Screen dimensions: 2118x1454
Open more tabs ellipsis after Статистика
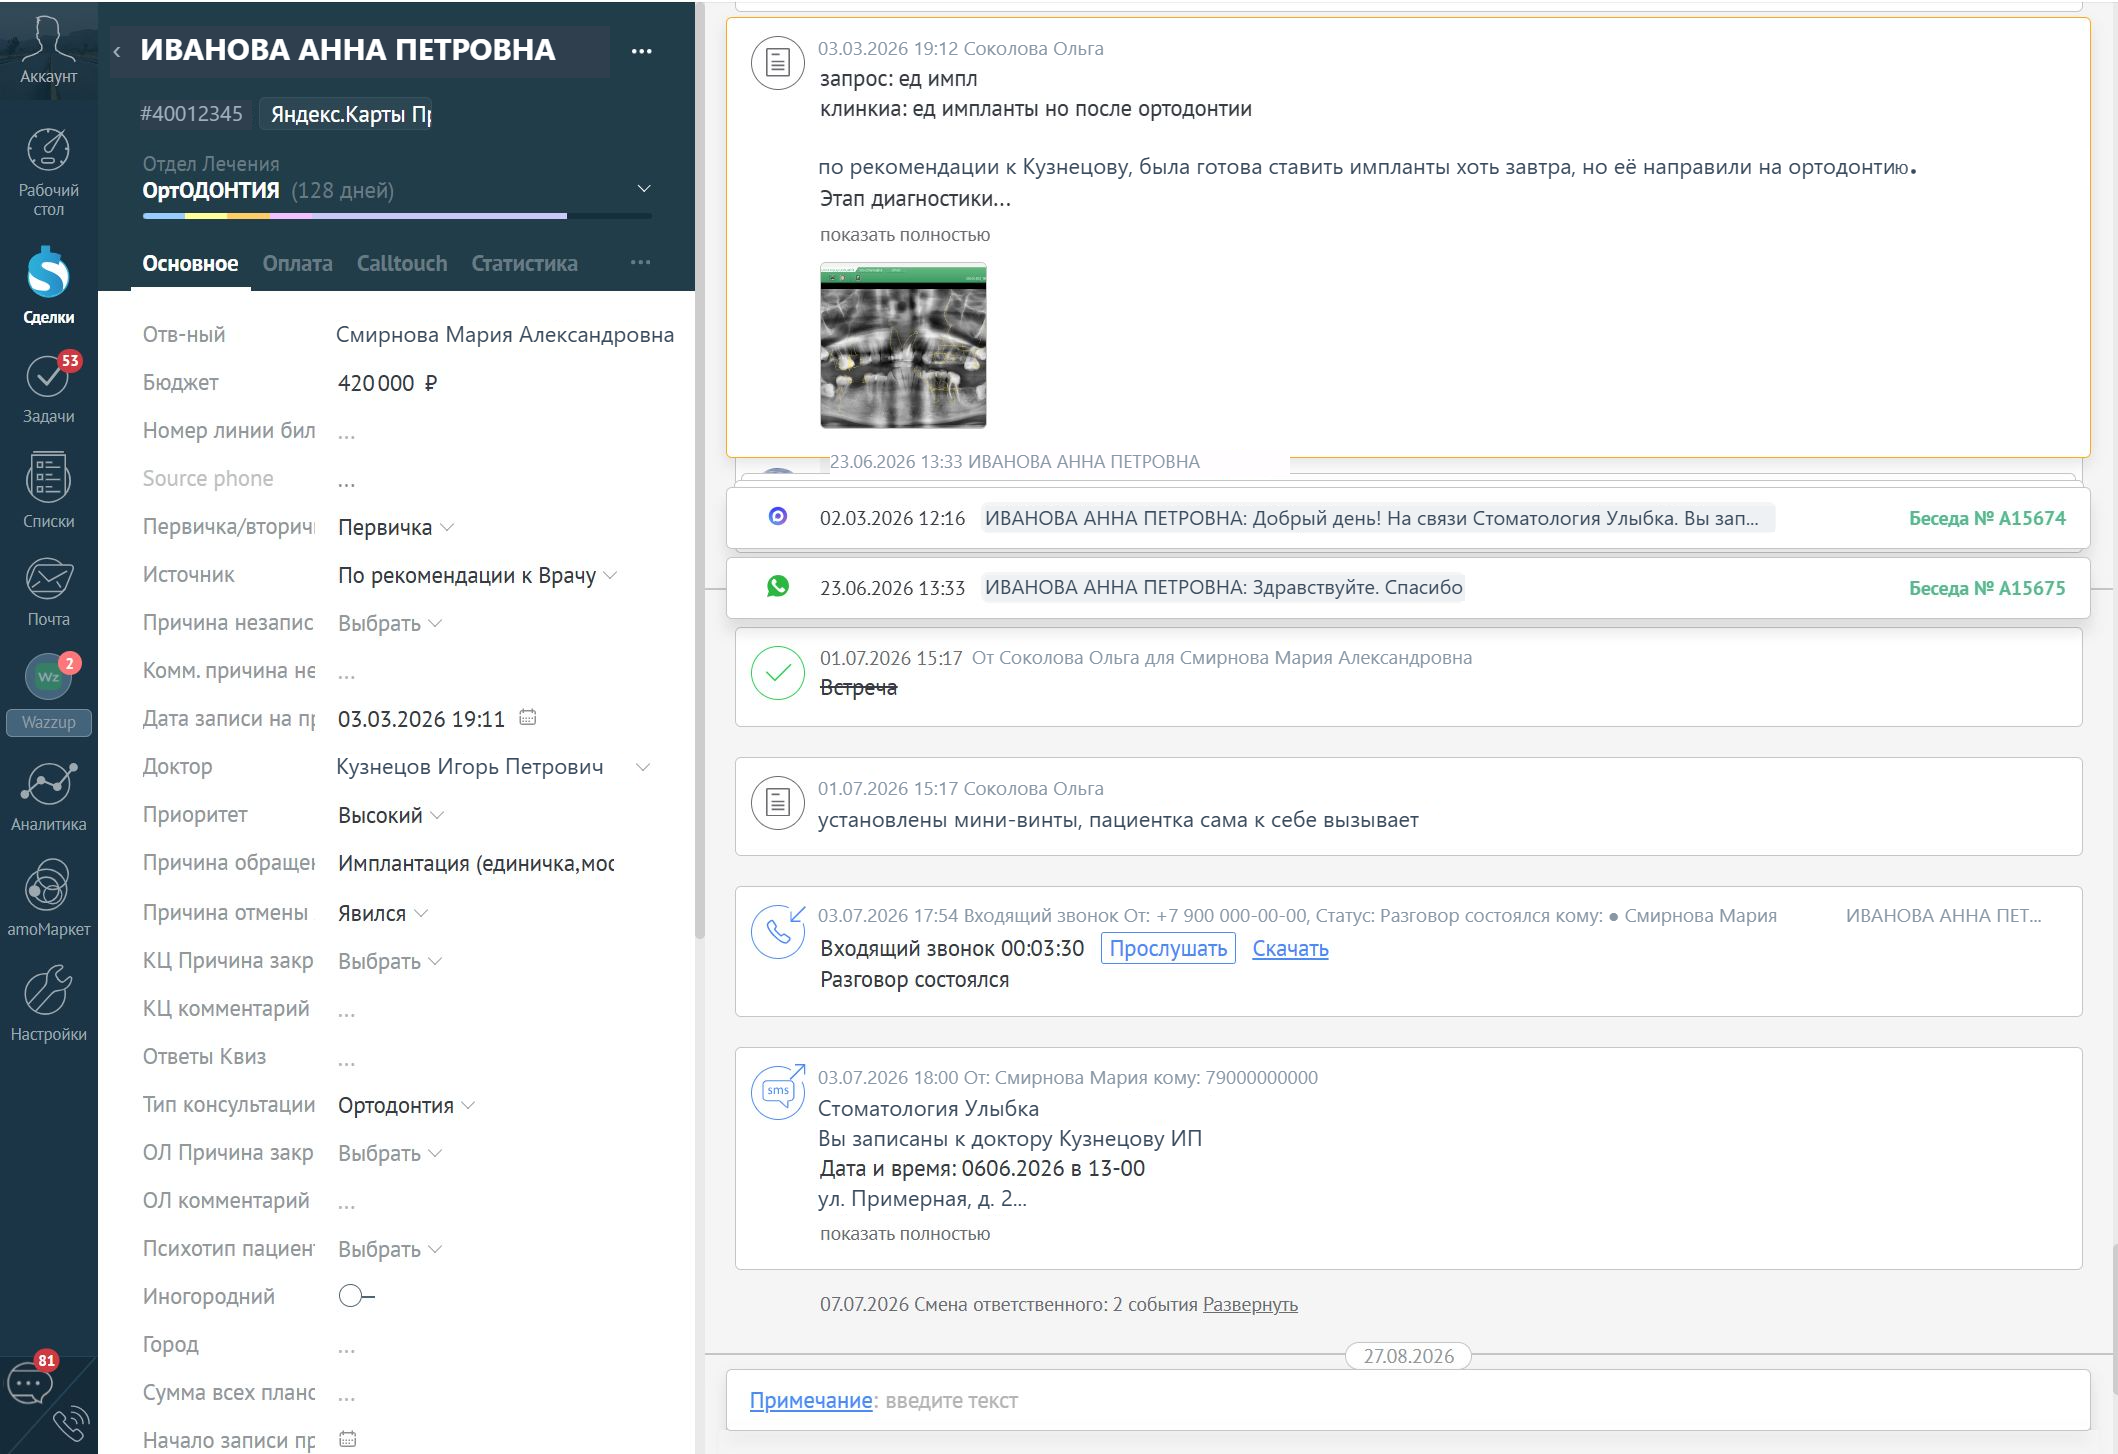coord(640,262)
